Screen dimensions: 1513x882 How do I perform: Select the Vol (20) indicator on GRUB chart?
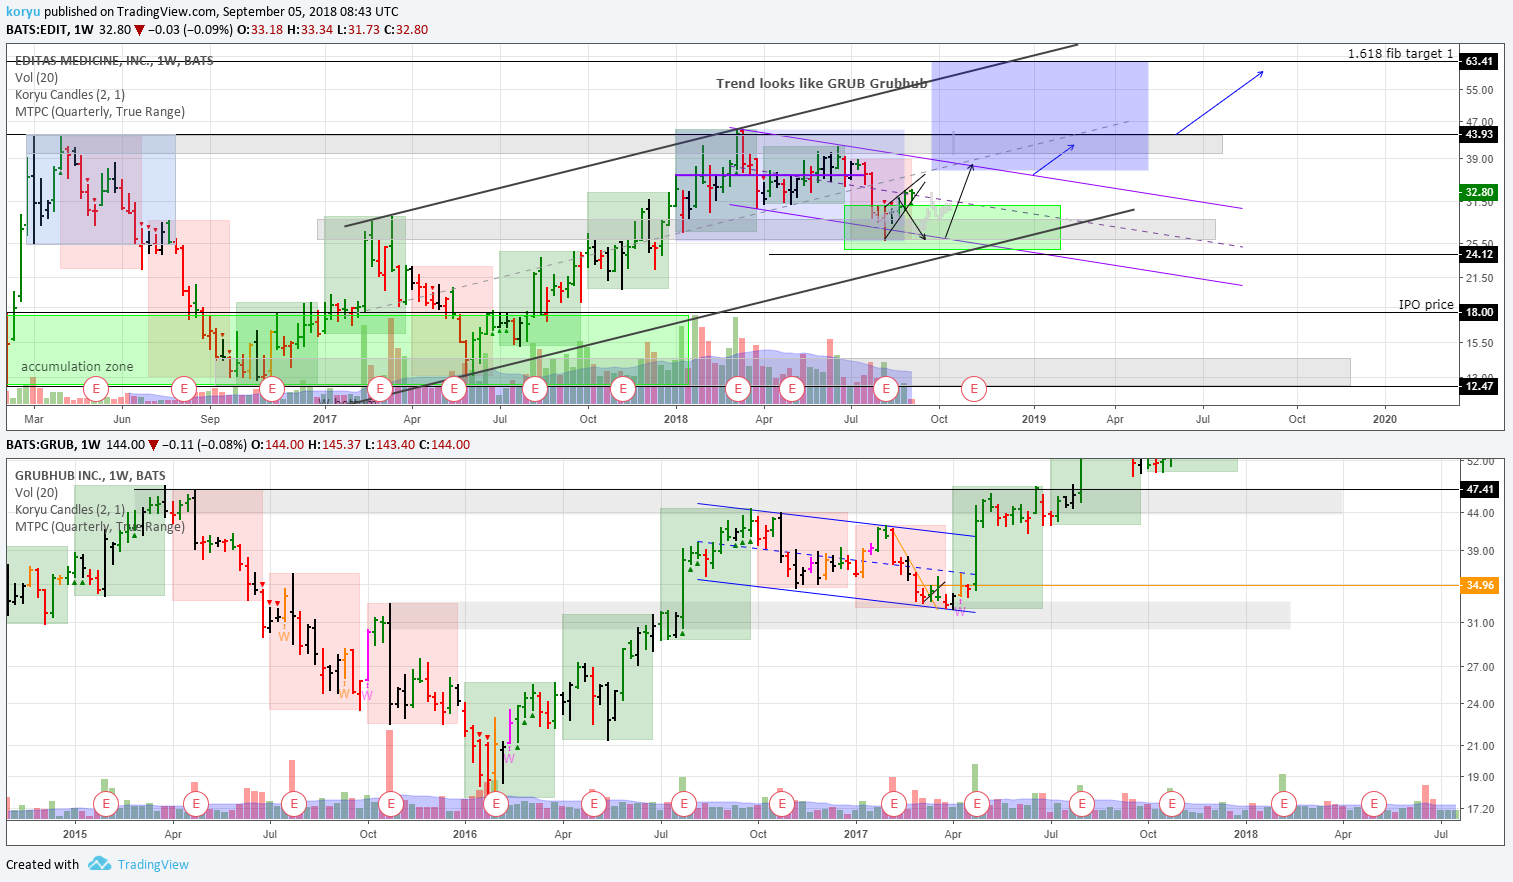(x=36, y=492)
